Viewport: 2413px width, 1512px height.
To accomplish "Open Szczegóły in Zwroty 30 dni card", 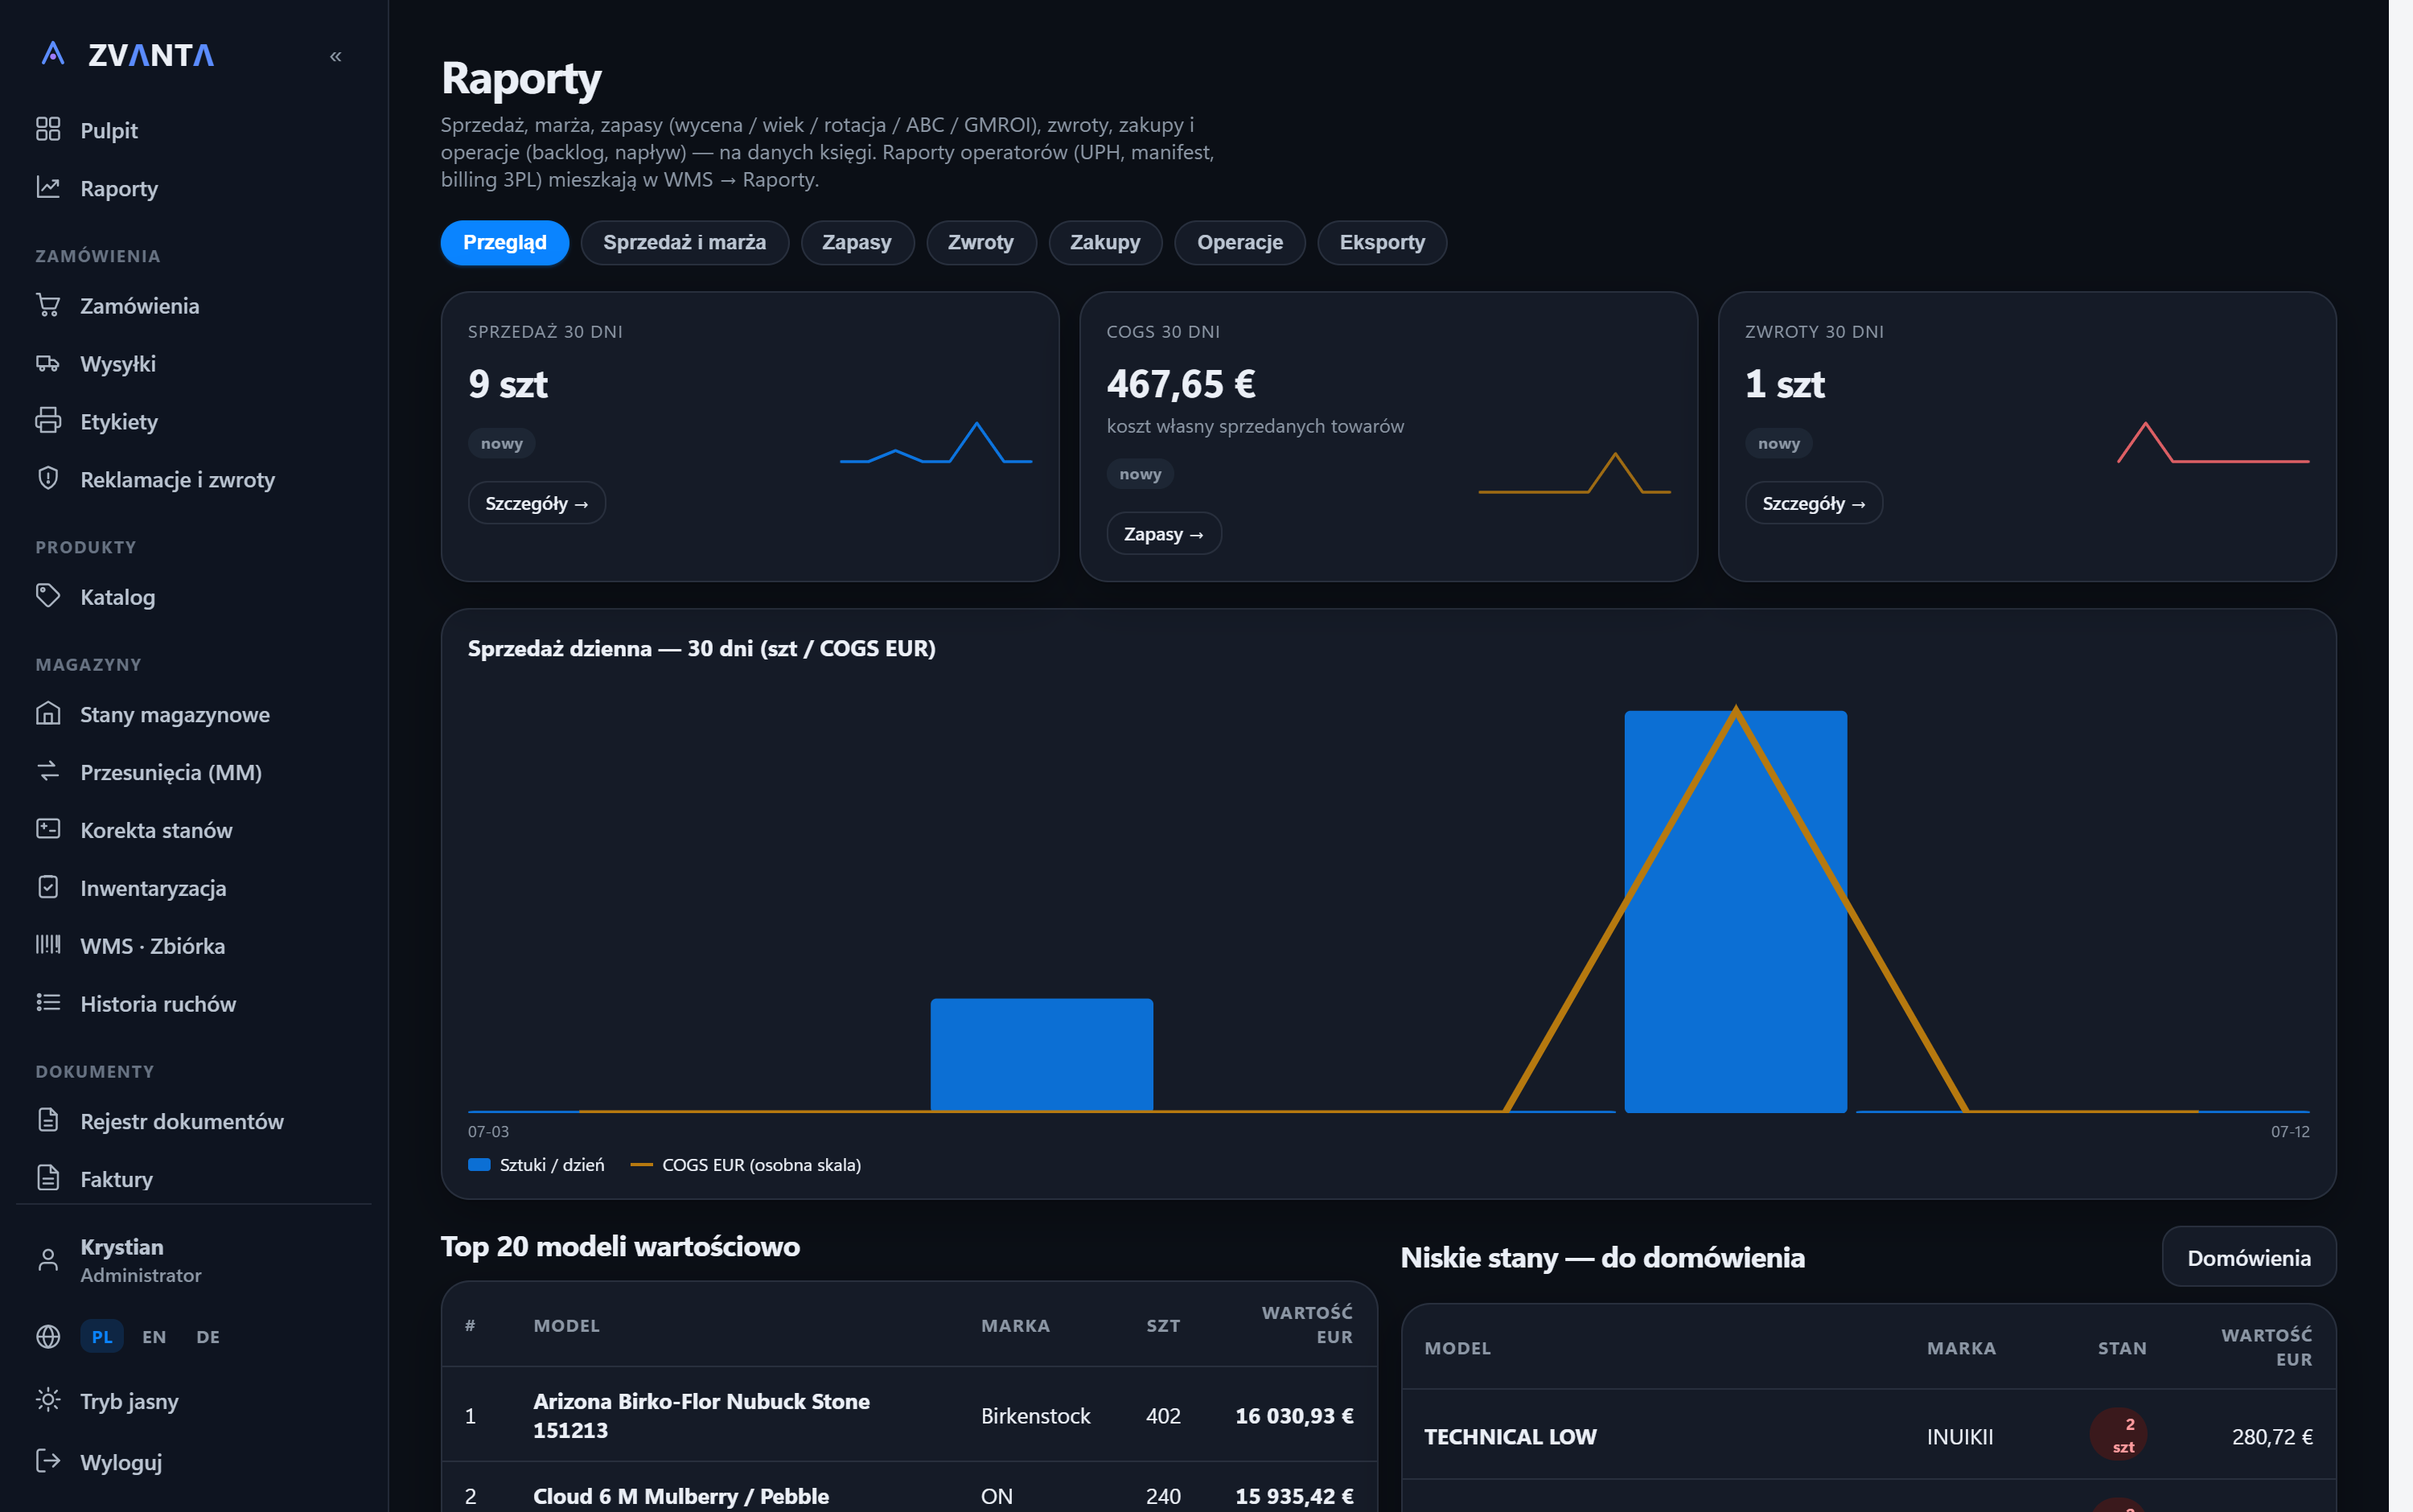I will point(1813,503).
